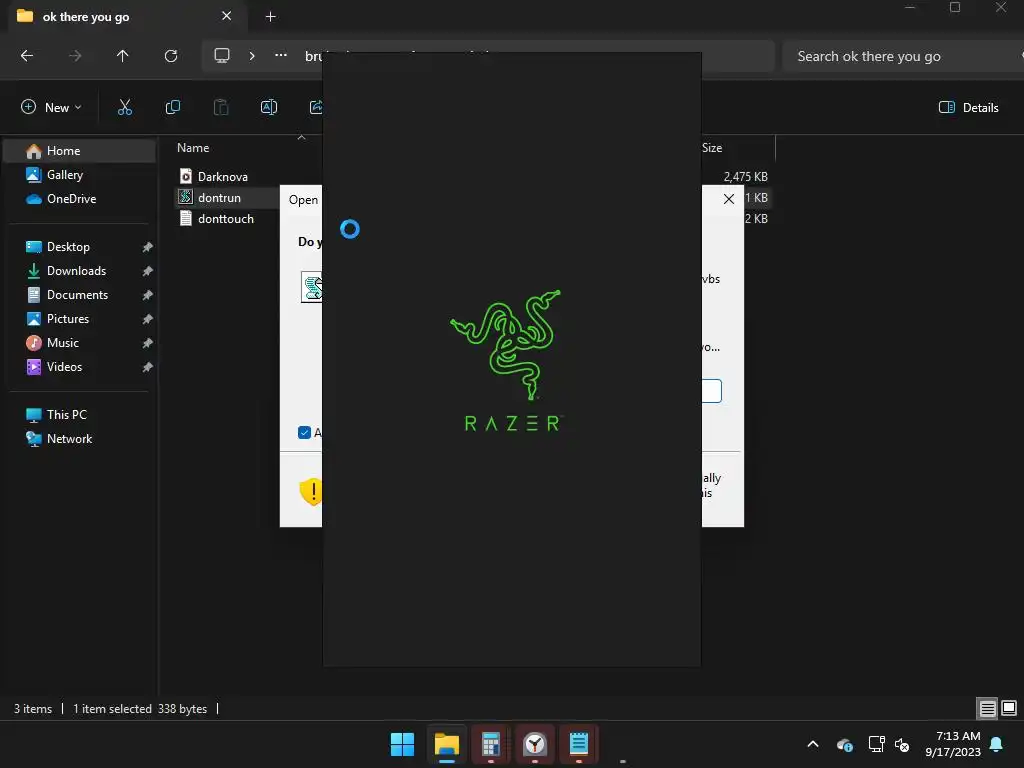Click the search box for this folder
The height and width of the screenshot is (768, 1024).
point(901,56)
